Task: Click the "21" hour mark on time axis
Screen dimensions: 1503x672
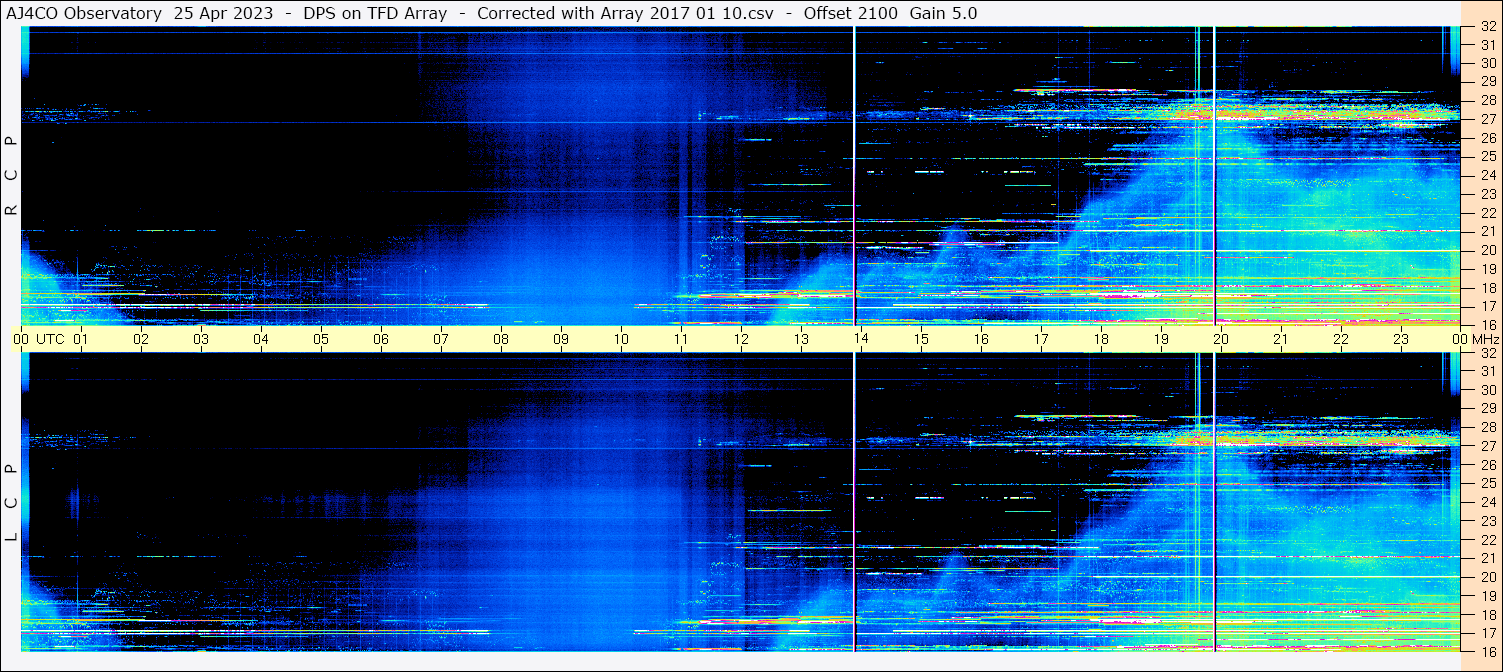Action: point(1281,339)
